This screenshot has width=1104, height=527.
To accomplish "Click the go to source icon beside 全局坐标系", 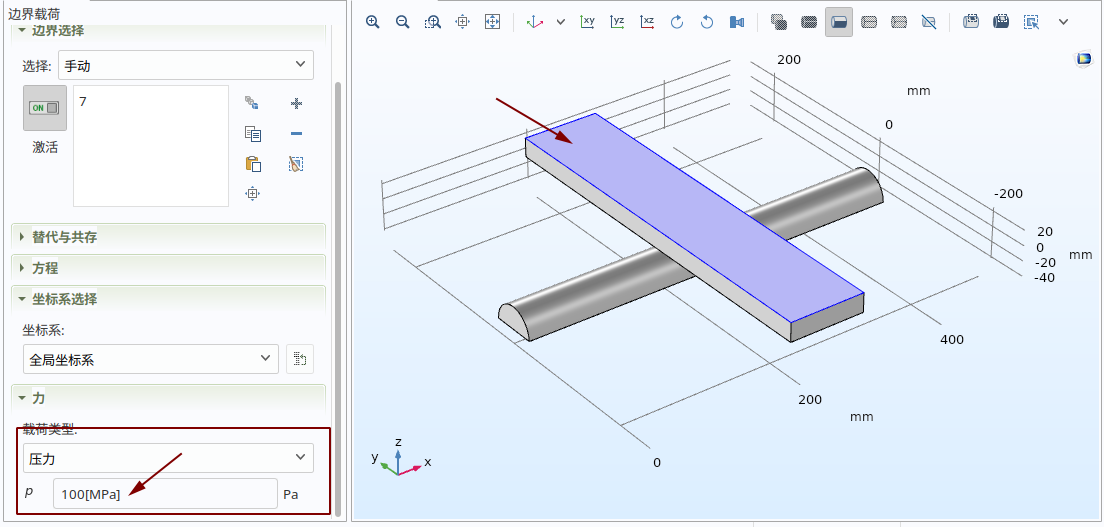I will pos(300,359).
